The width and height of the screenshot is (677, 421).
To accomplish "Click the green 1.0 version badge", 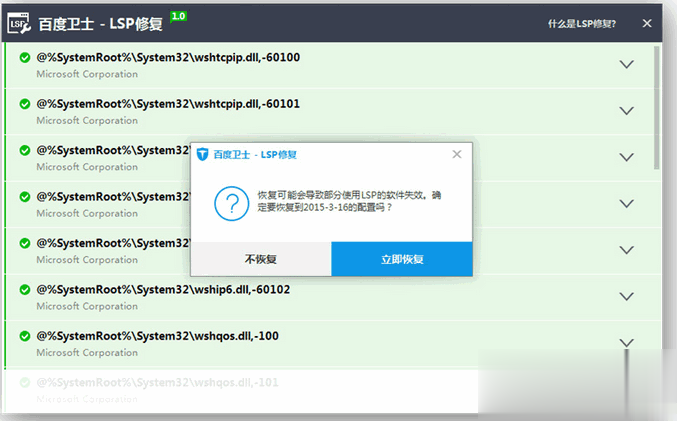I will click(x=178, y=17).
